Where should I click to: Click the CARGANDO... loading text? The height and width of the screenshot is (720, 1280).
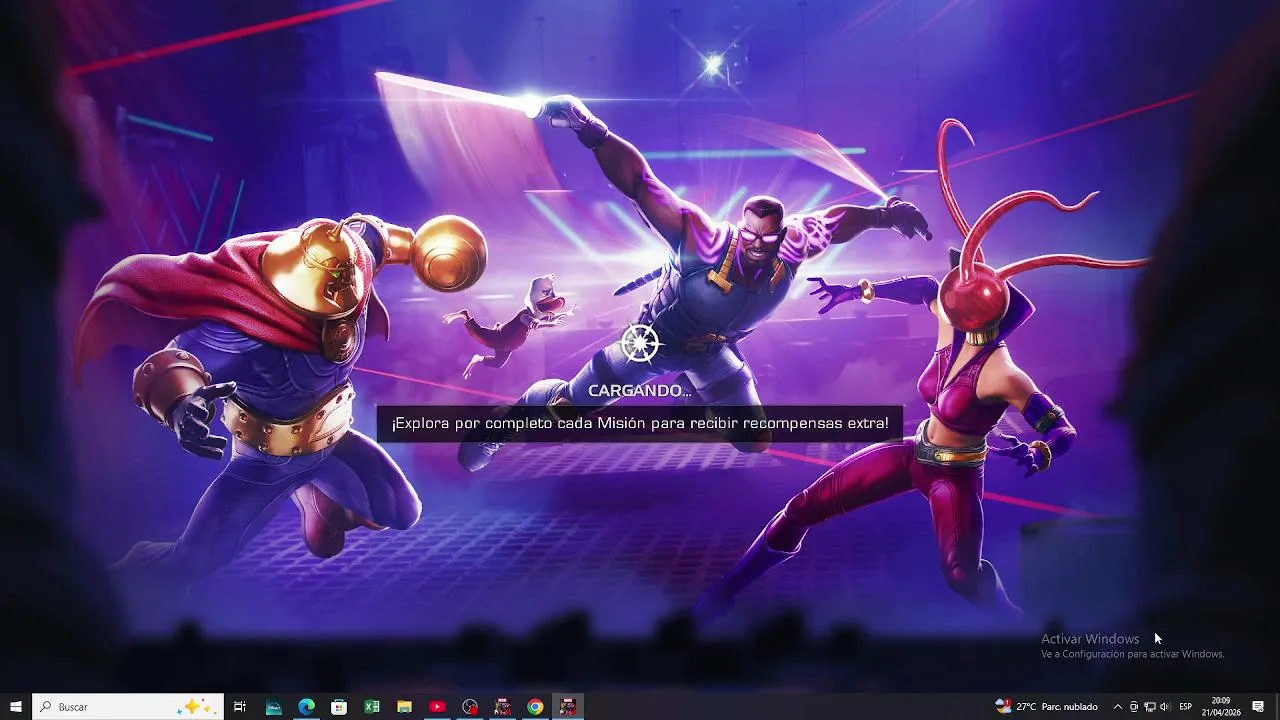(640, 391)
